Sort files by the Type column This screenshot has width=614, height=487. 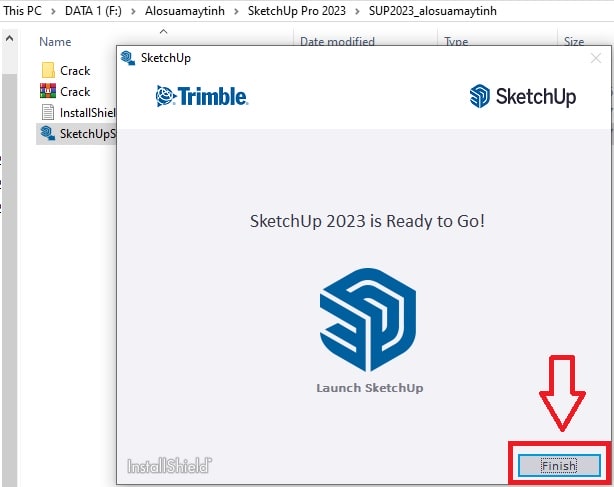pyautogui.click(x=456, y=41)
